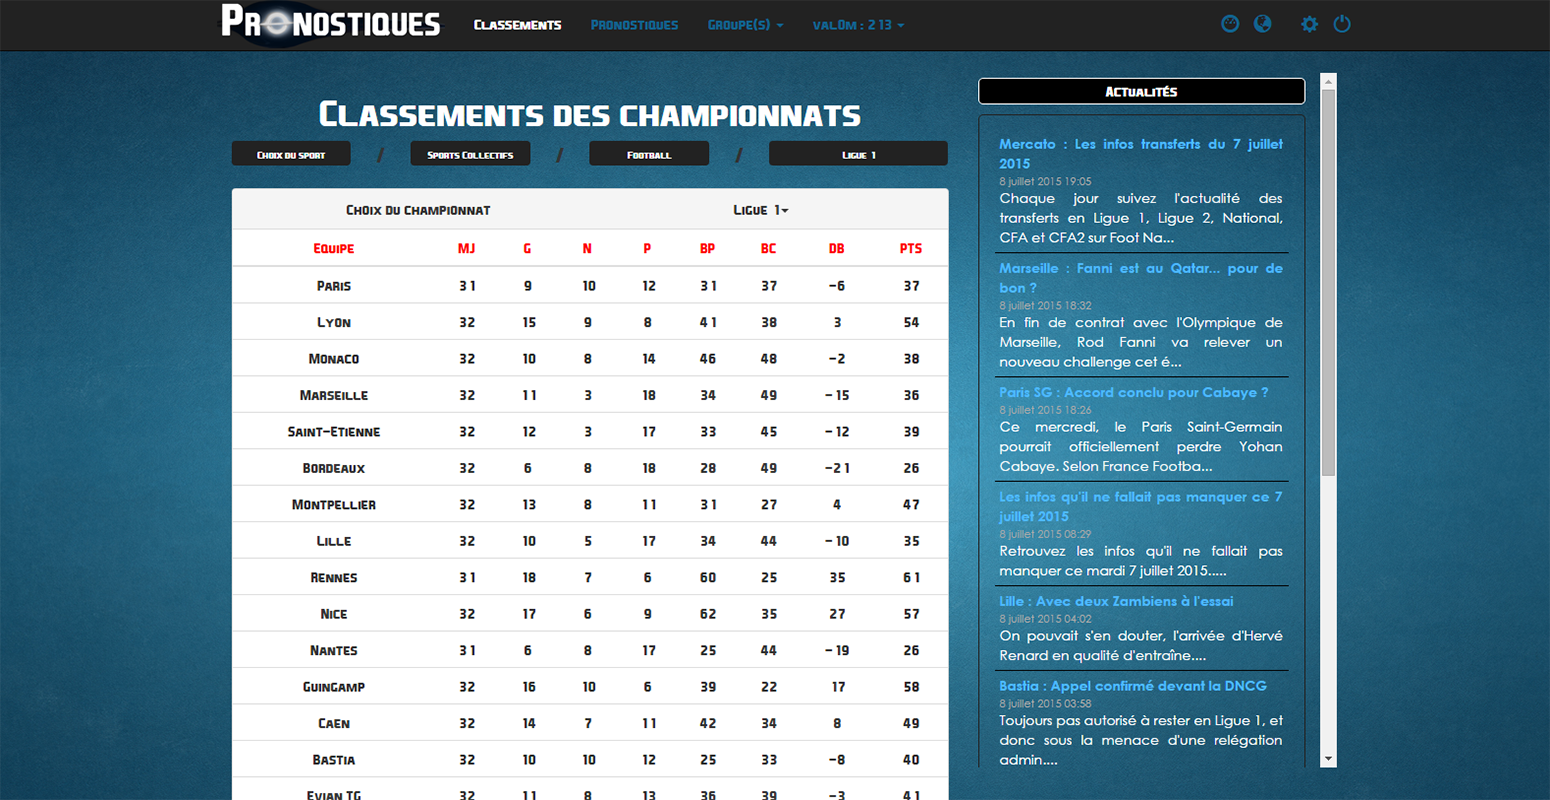This screenshot has width=1550, height=800.
Task: Open the Pronostiques menu item
Action: [634, 24]
